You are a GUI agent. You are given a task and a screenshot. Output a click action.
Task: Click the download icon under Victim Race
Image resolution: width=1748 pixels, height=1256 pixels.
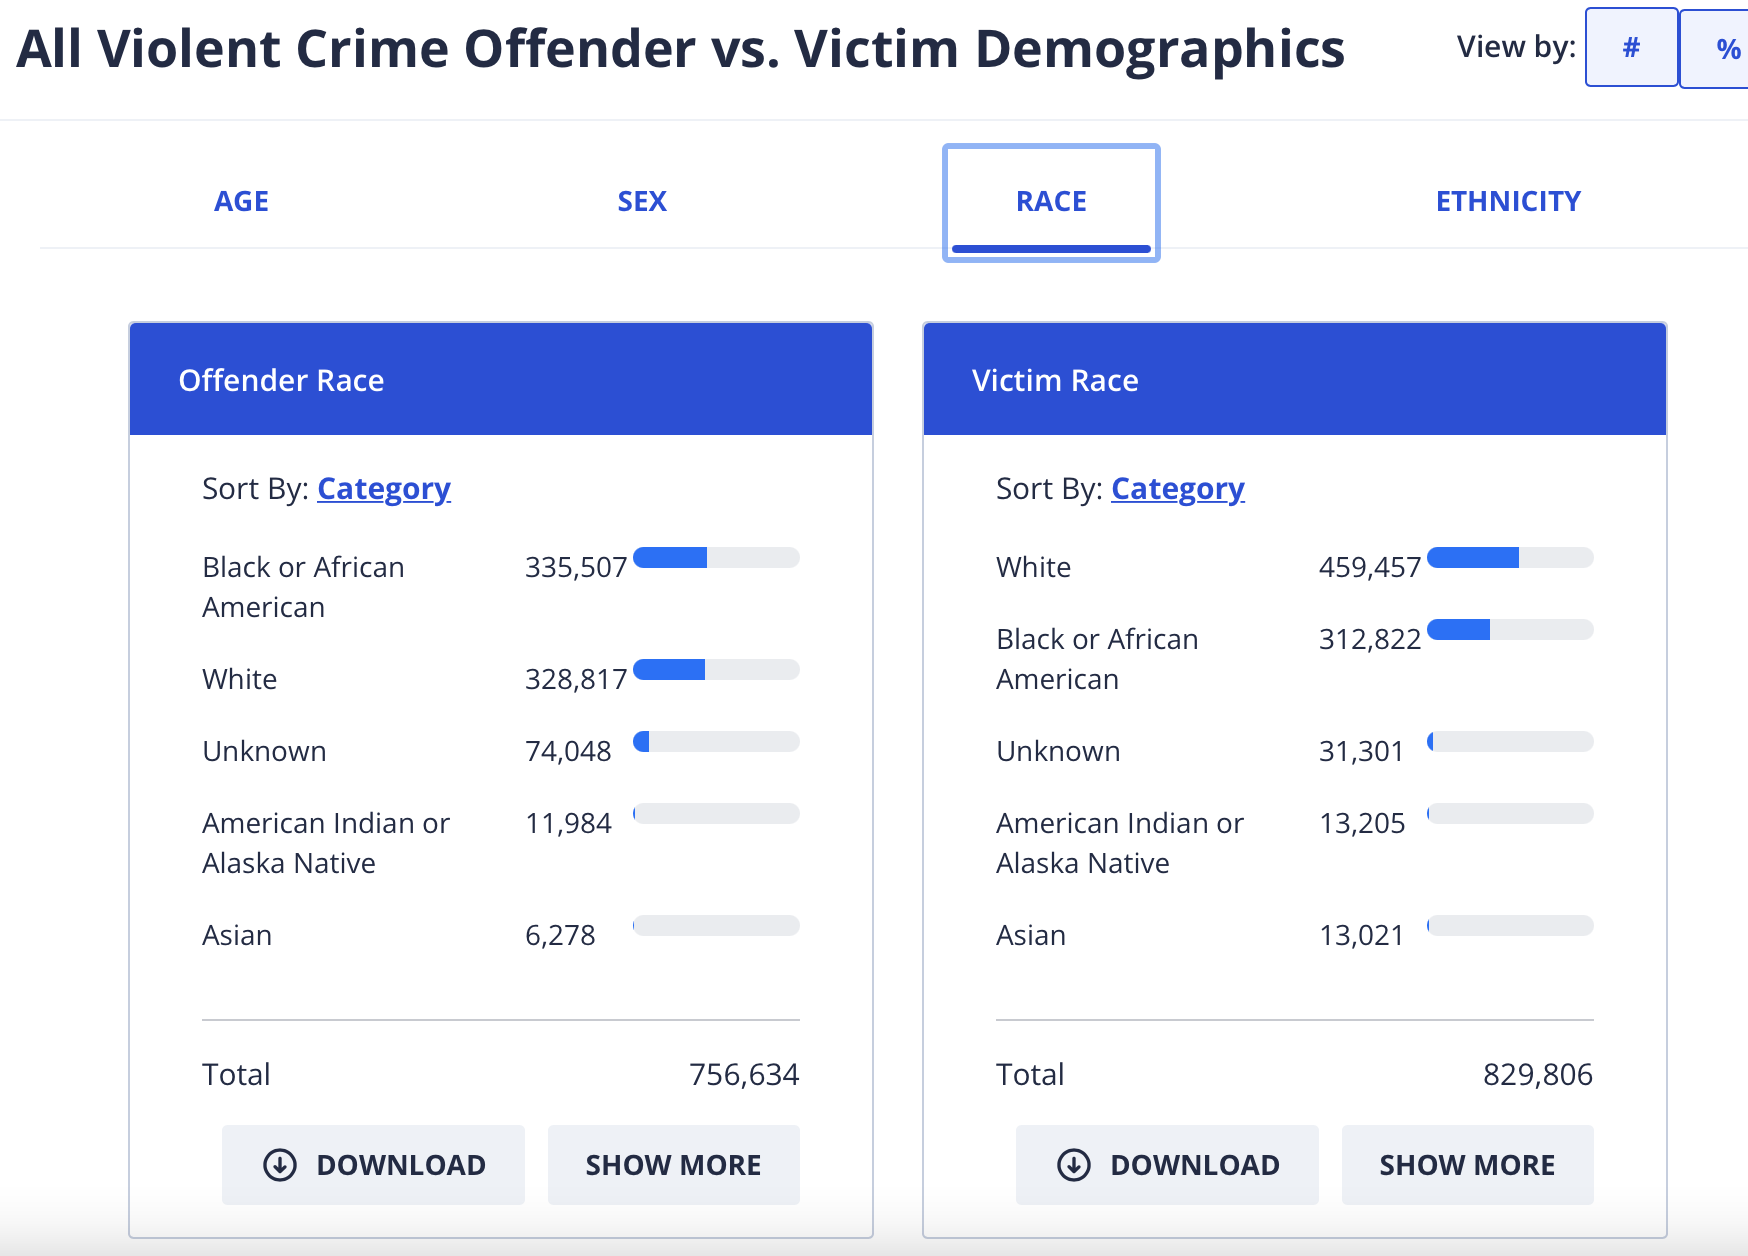(x=1074, y=1165)
